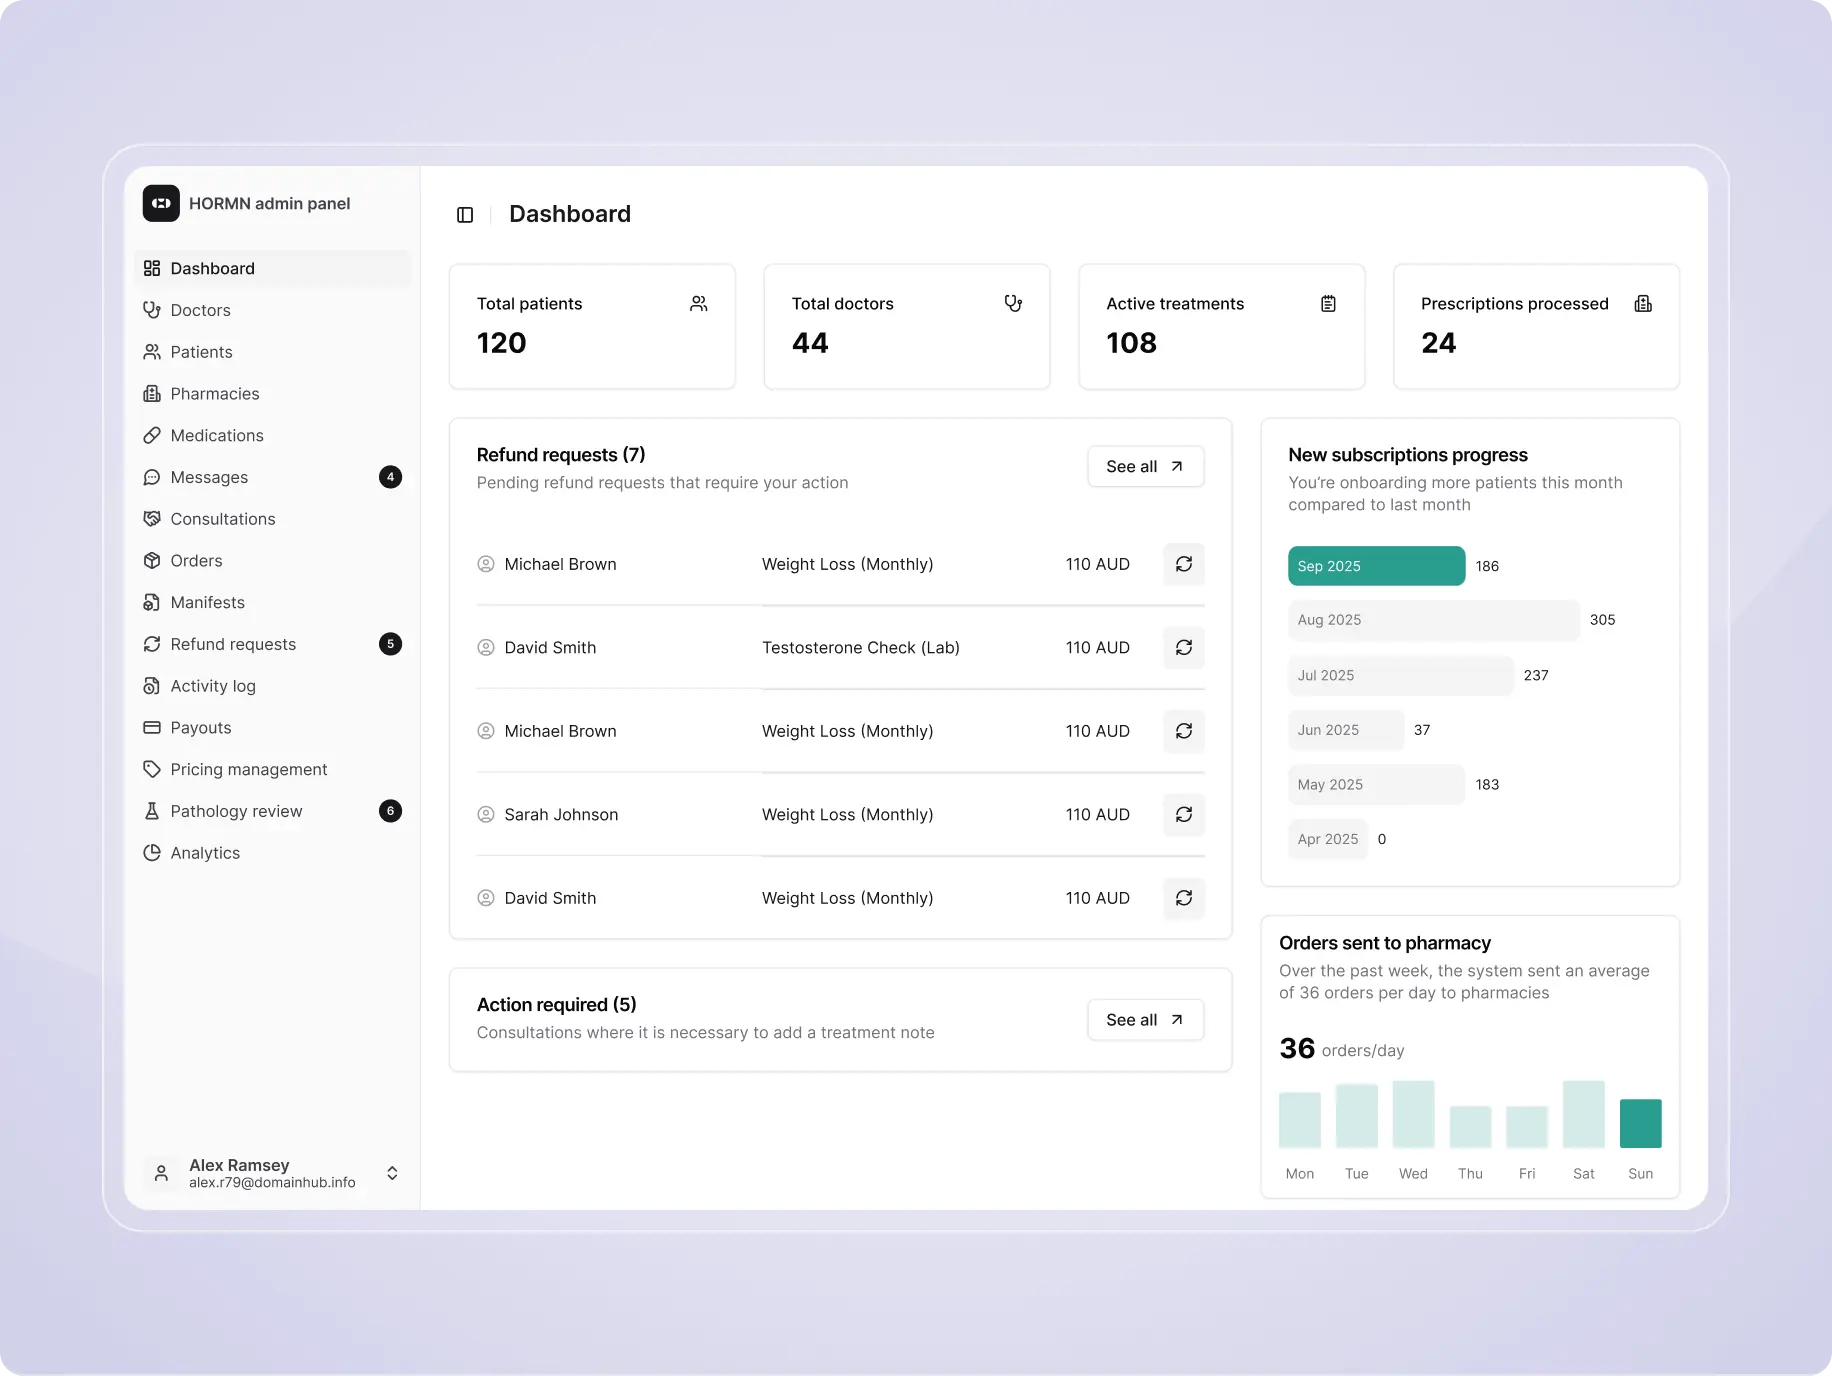Screen dimensions: 1832x1376
Task: Click the HORMN admin panel logo
Action: tap(161, 203)
